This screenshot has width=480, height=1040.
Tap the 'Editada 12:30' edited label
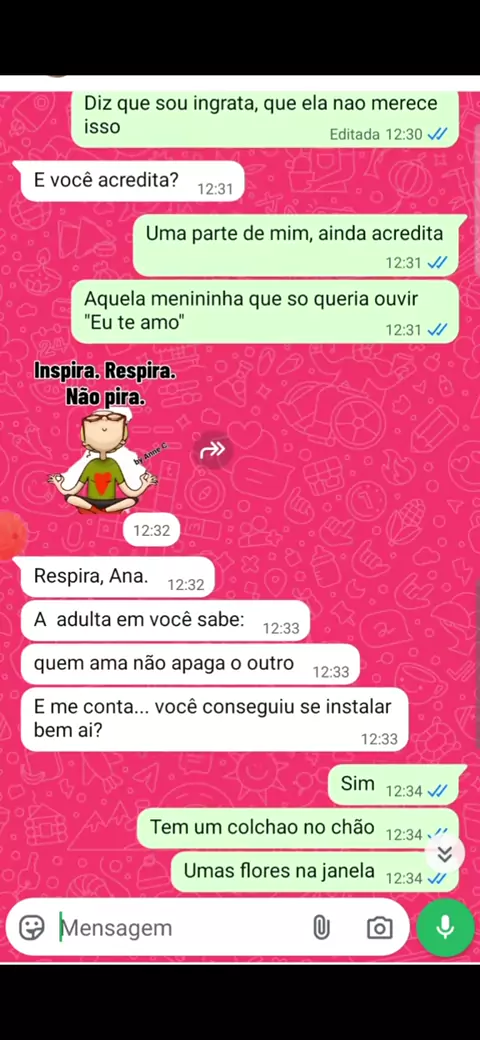[376, 135]
